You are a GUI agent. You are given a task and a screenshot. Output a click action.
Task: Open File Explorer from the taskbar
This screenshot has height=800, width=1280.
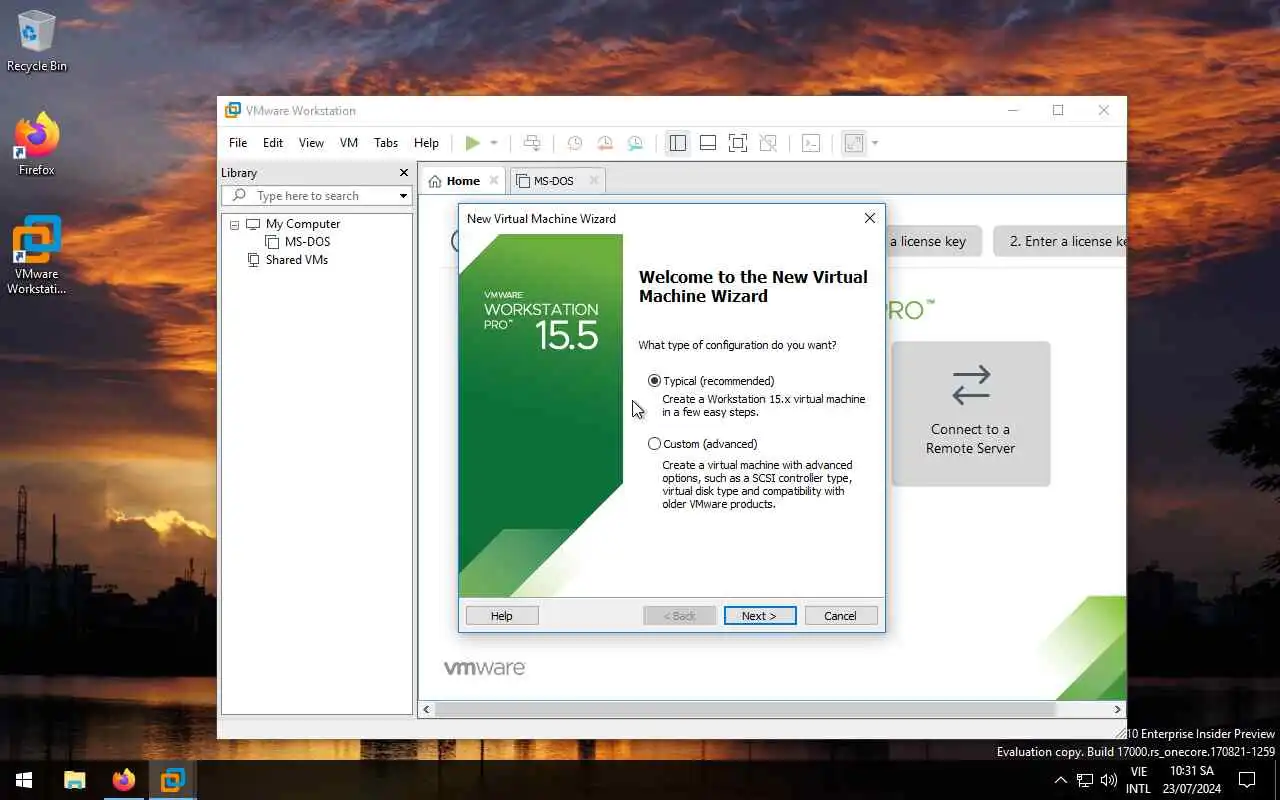[x=75, y=780]
